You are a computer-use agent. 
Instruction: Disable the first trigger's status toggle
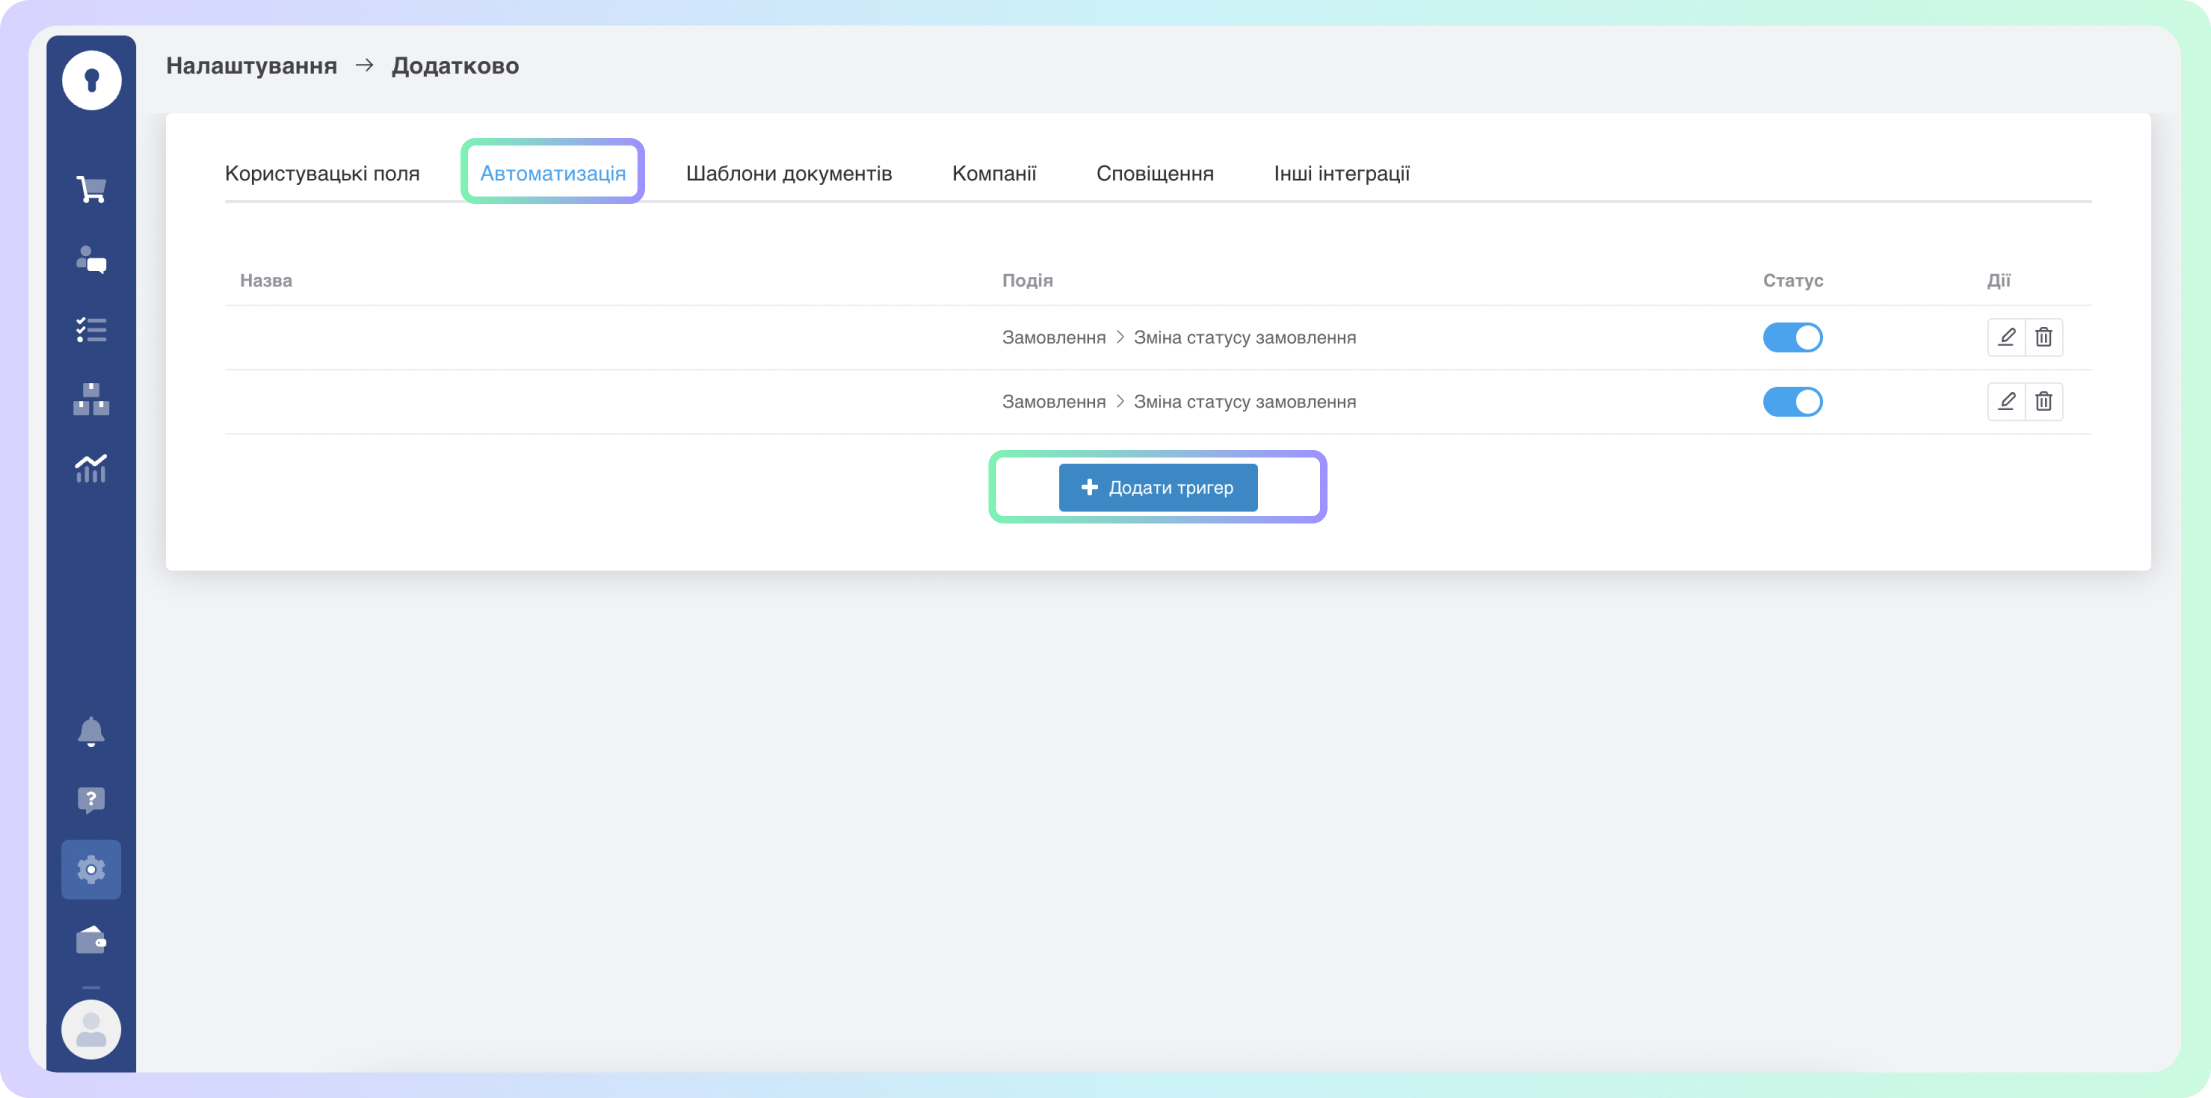[1792, 338]
